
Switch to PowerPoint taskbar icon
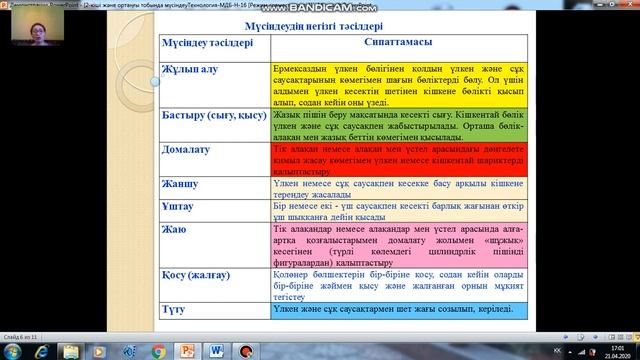click(x=187, y=351)
